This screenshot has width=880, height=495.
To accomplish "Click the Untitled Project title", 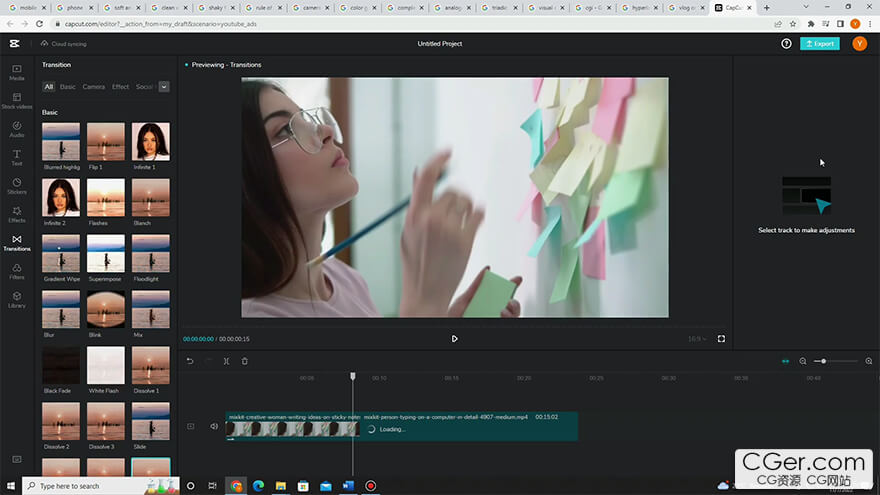I will coord(439,44).
